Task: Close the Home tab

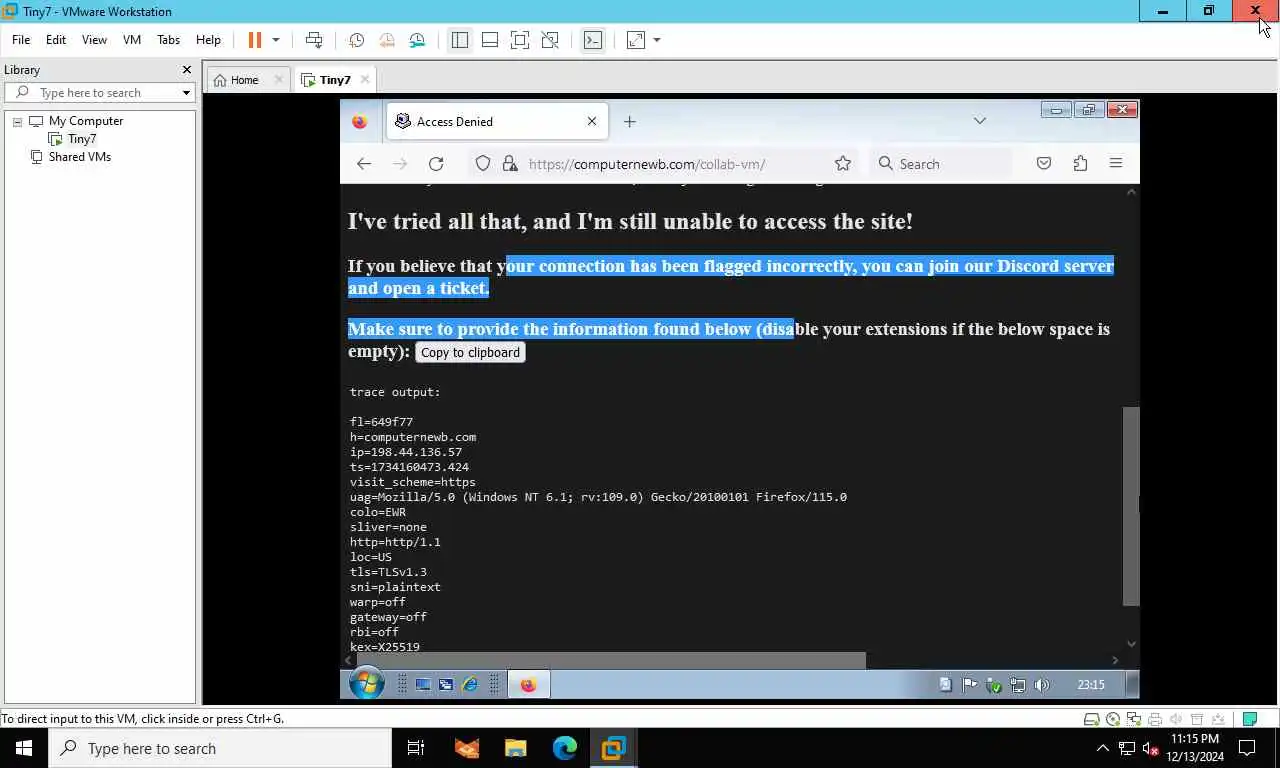Action: (x=277, y=80)
